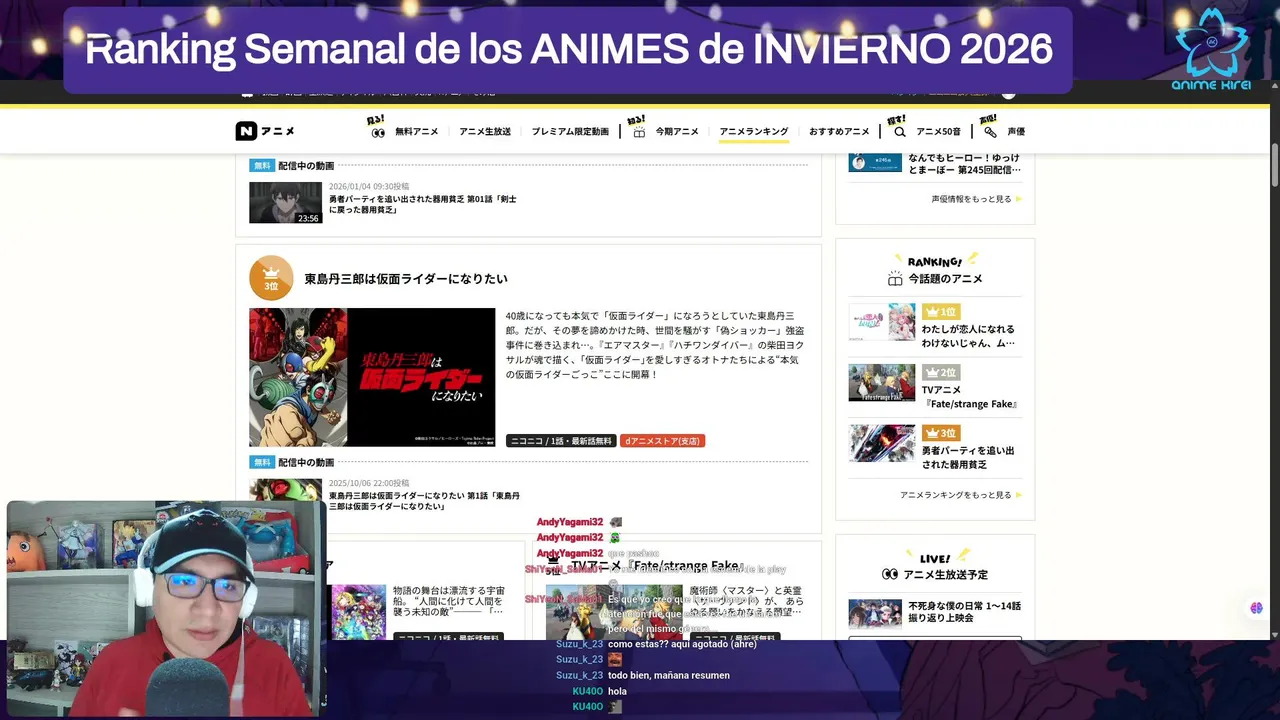Open the おすすめアニメ menu item
Viewport: 1280px width, 720px height.
point(839,132)
